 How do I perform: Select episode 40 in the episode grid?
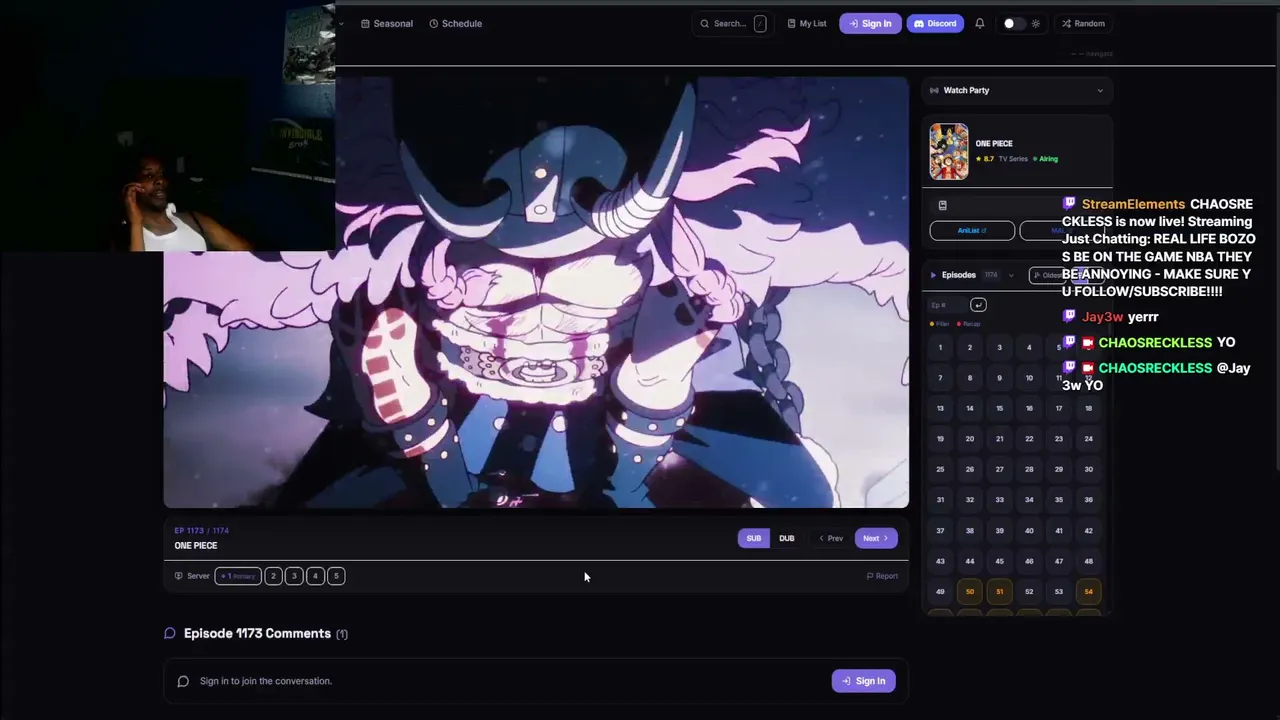pyautogui.click(x=1029, y=530)
